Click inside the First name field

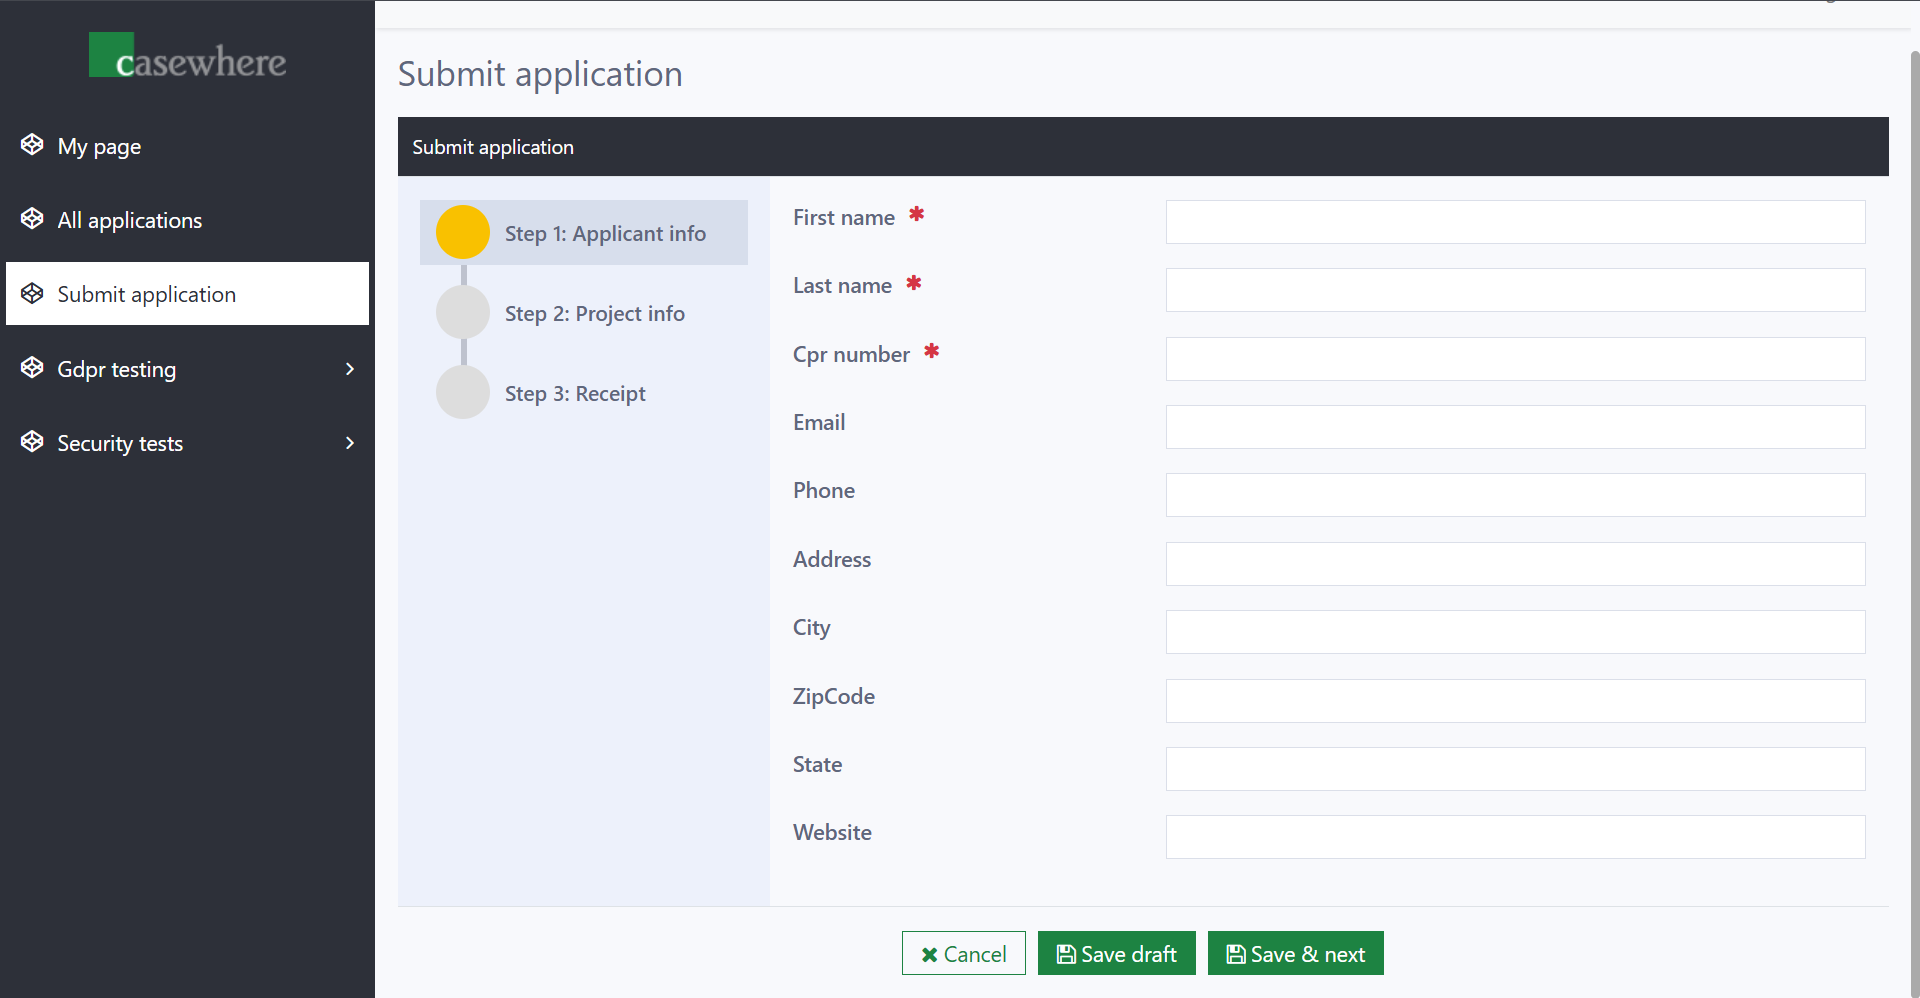click(1514, 222)
